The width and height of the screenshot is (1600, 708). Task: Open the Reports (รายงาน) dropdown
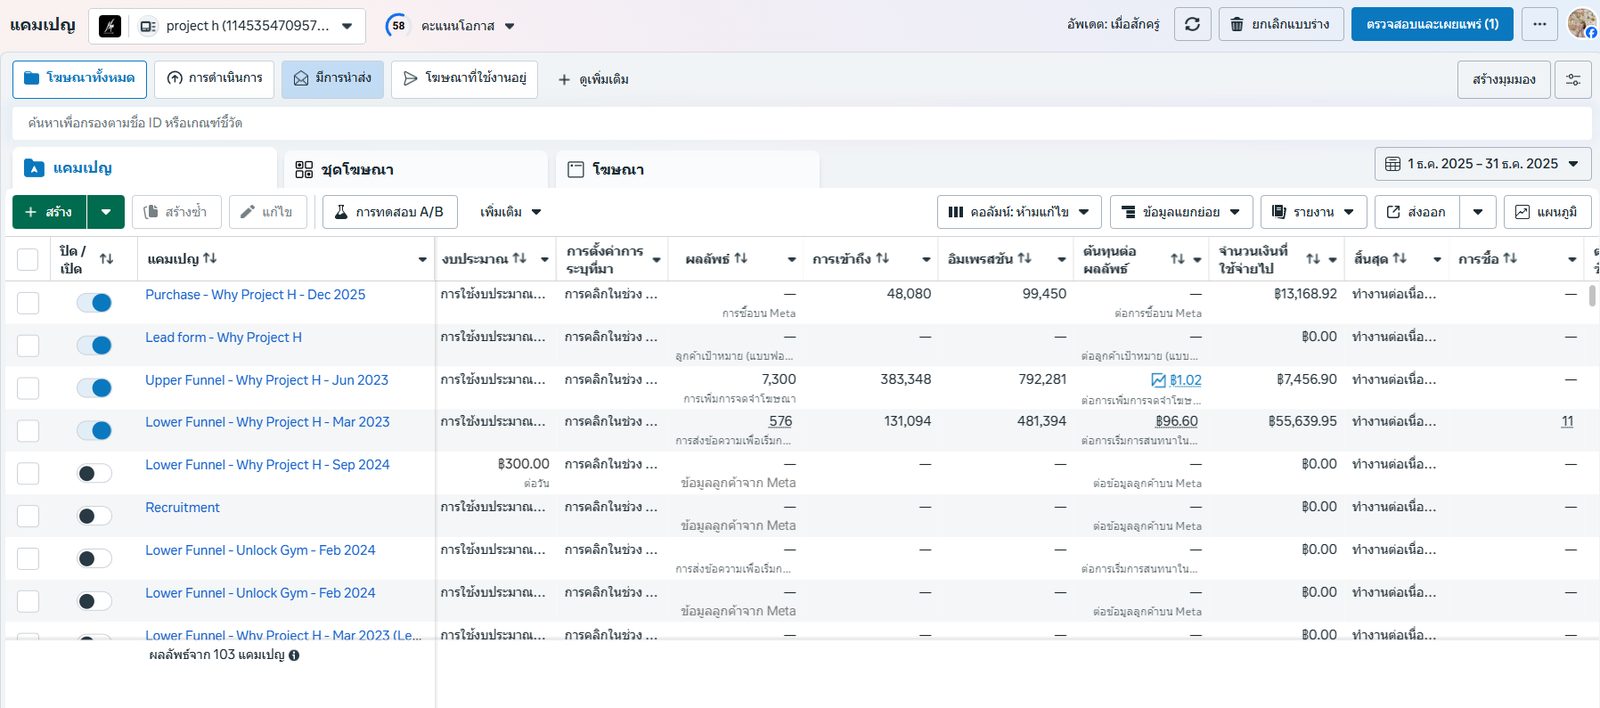click(1313, 212)
